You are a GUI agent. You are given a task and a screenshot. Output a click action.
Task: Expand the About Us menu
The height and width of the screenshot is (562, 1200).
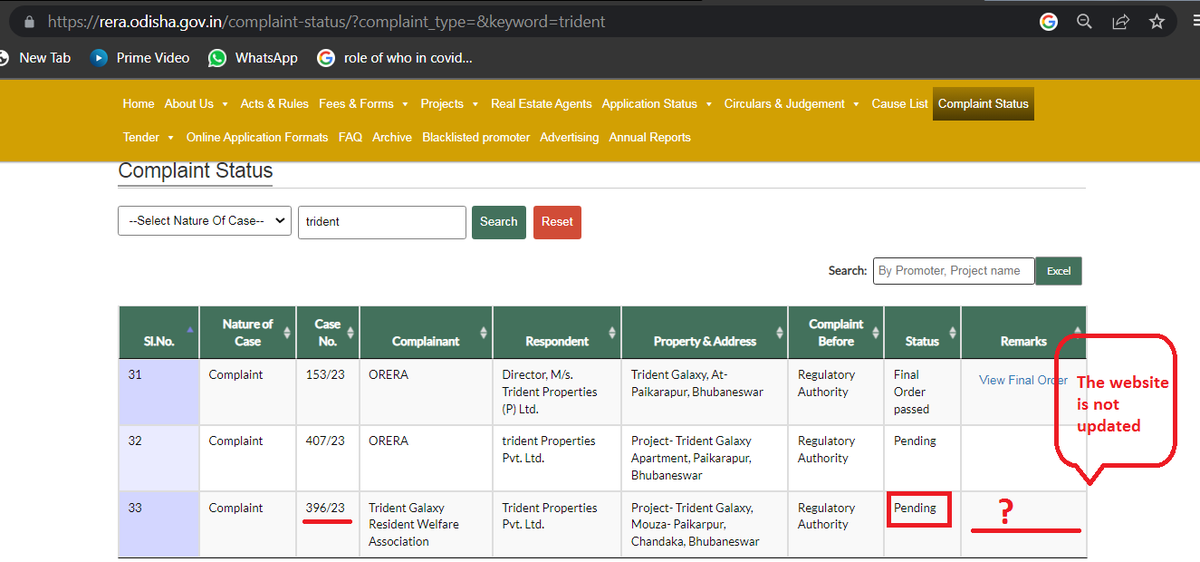(197, 104)
